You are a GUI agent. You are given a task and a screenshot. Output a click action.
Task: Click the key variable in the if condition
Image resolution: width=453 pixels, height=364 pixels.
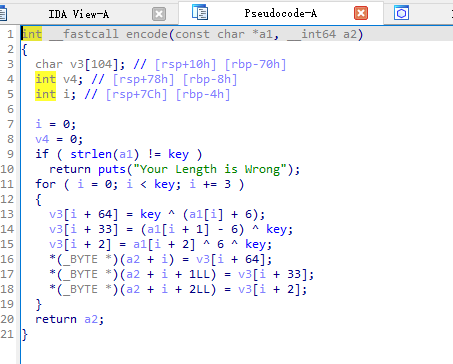coord(178,154)
